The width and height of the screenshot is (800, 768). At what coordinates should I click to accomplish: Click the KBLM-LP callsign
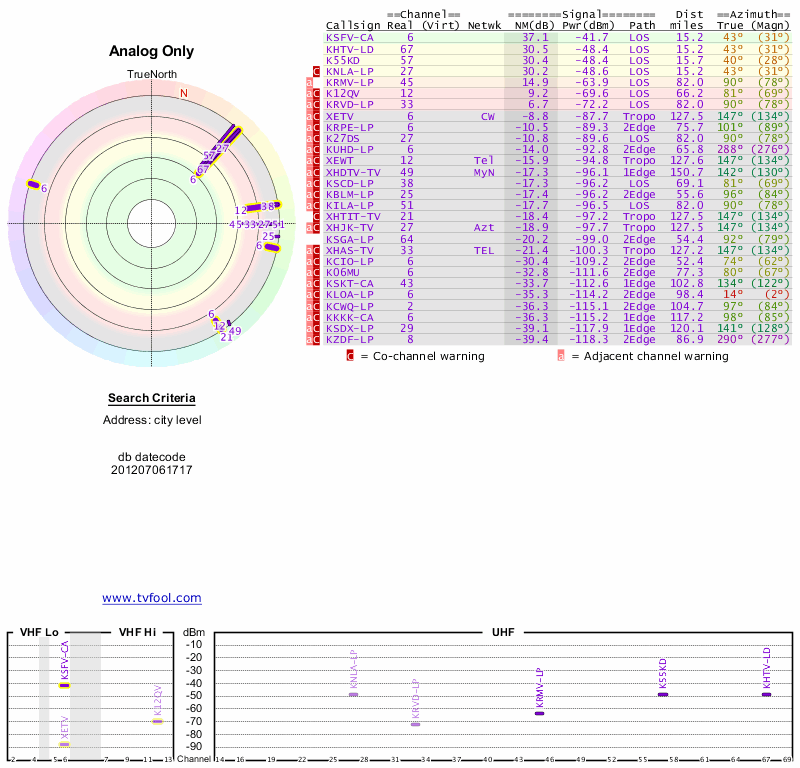[x=349, y=194]
